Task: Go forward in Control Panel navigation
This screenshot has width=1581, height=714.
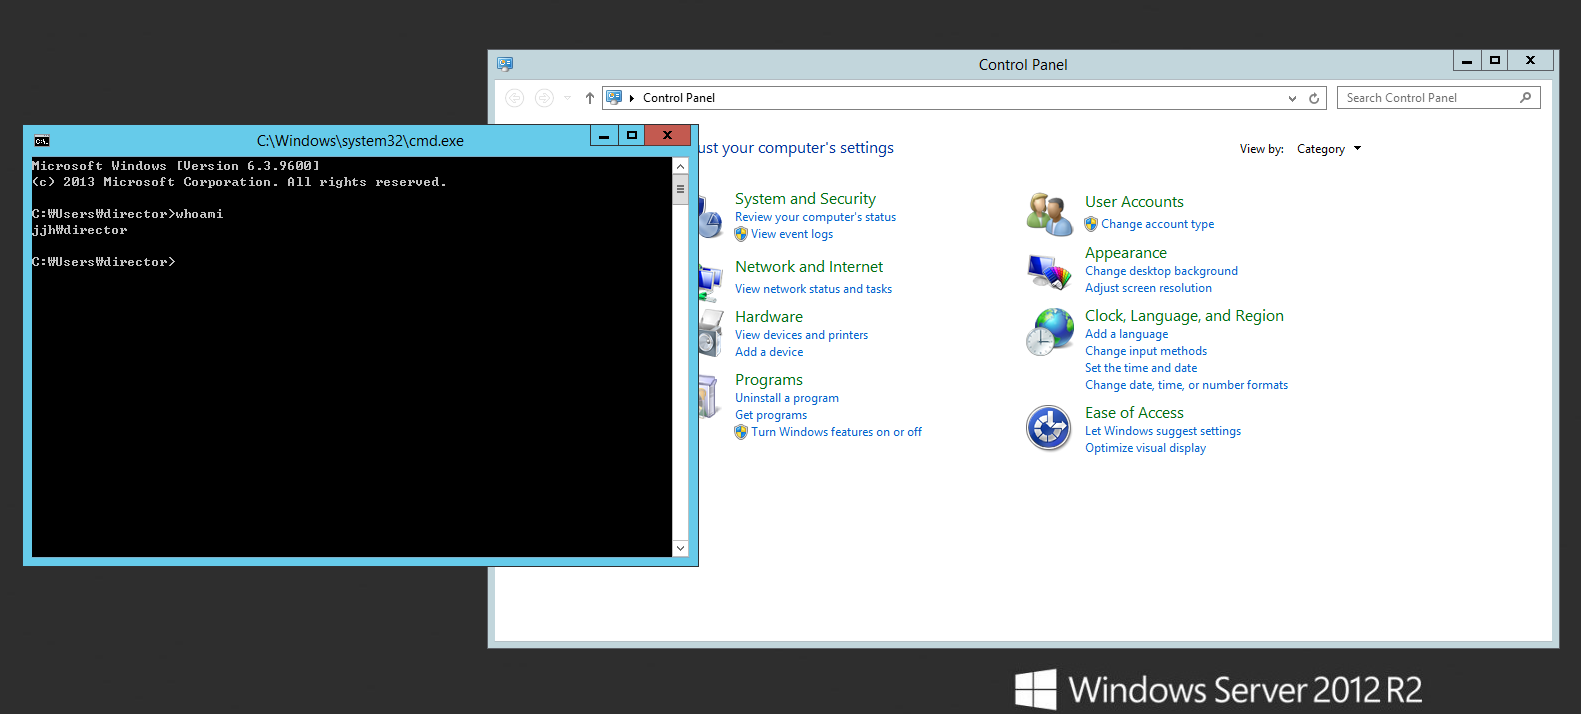Action: tap(544, 98)
